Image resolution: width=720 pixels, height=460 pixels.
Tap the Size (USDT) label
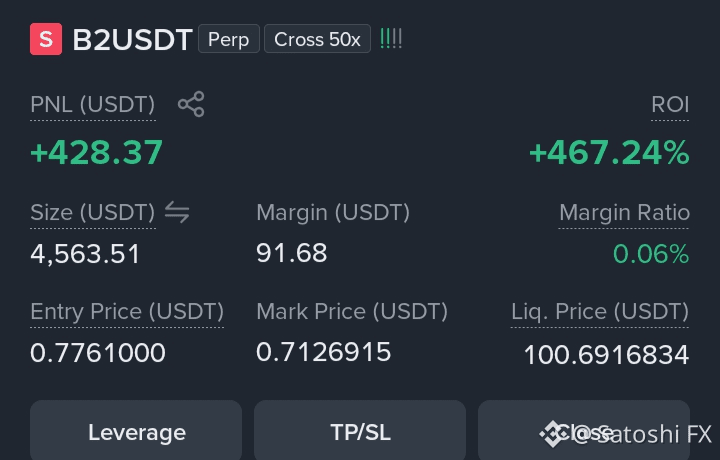click(93, 213)
